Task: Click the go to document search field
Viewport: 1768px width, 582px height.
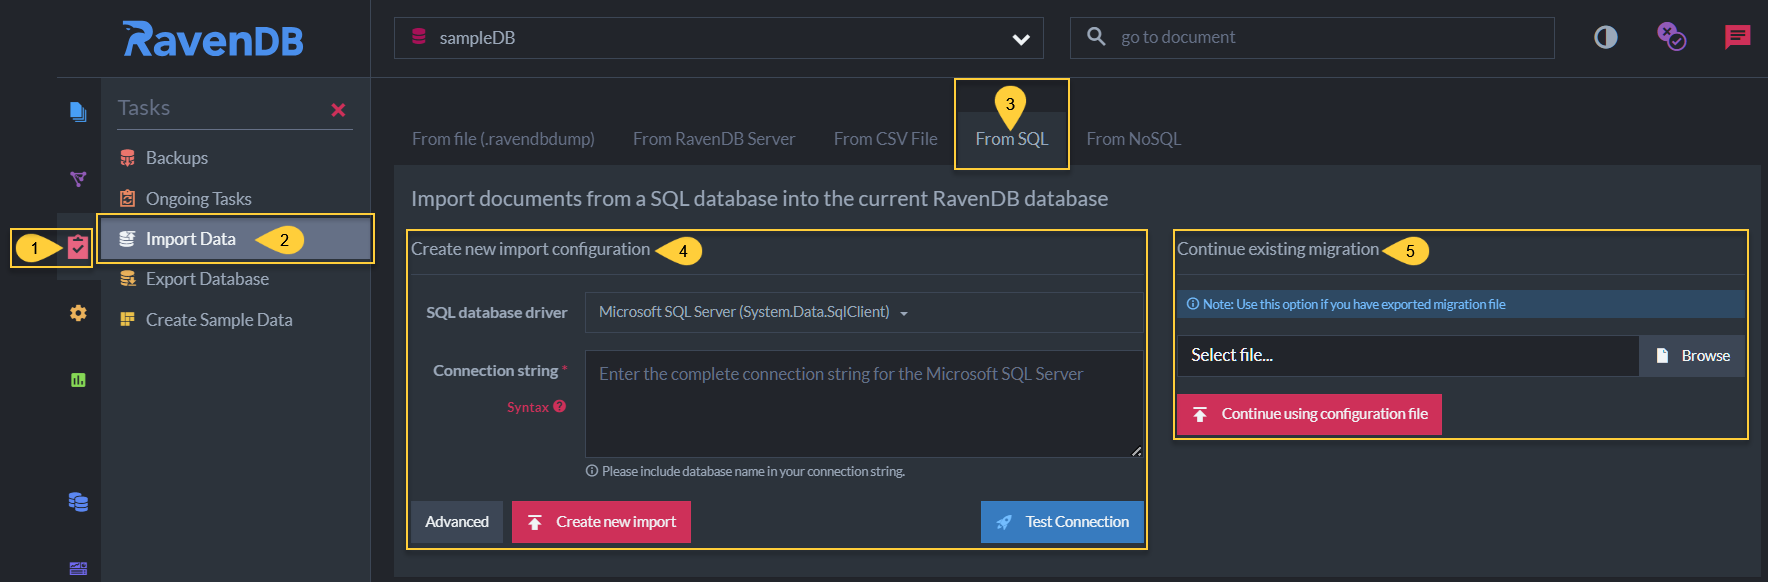Action: (x=1312, y=38)
